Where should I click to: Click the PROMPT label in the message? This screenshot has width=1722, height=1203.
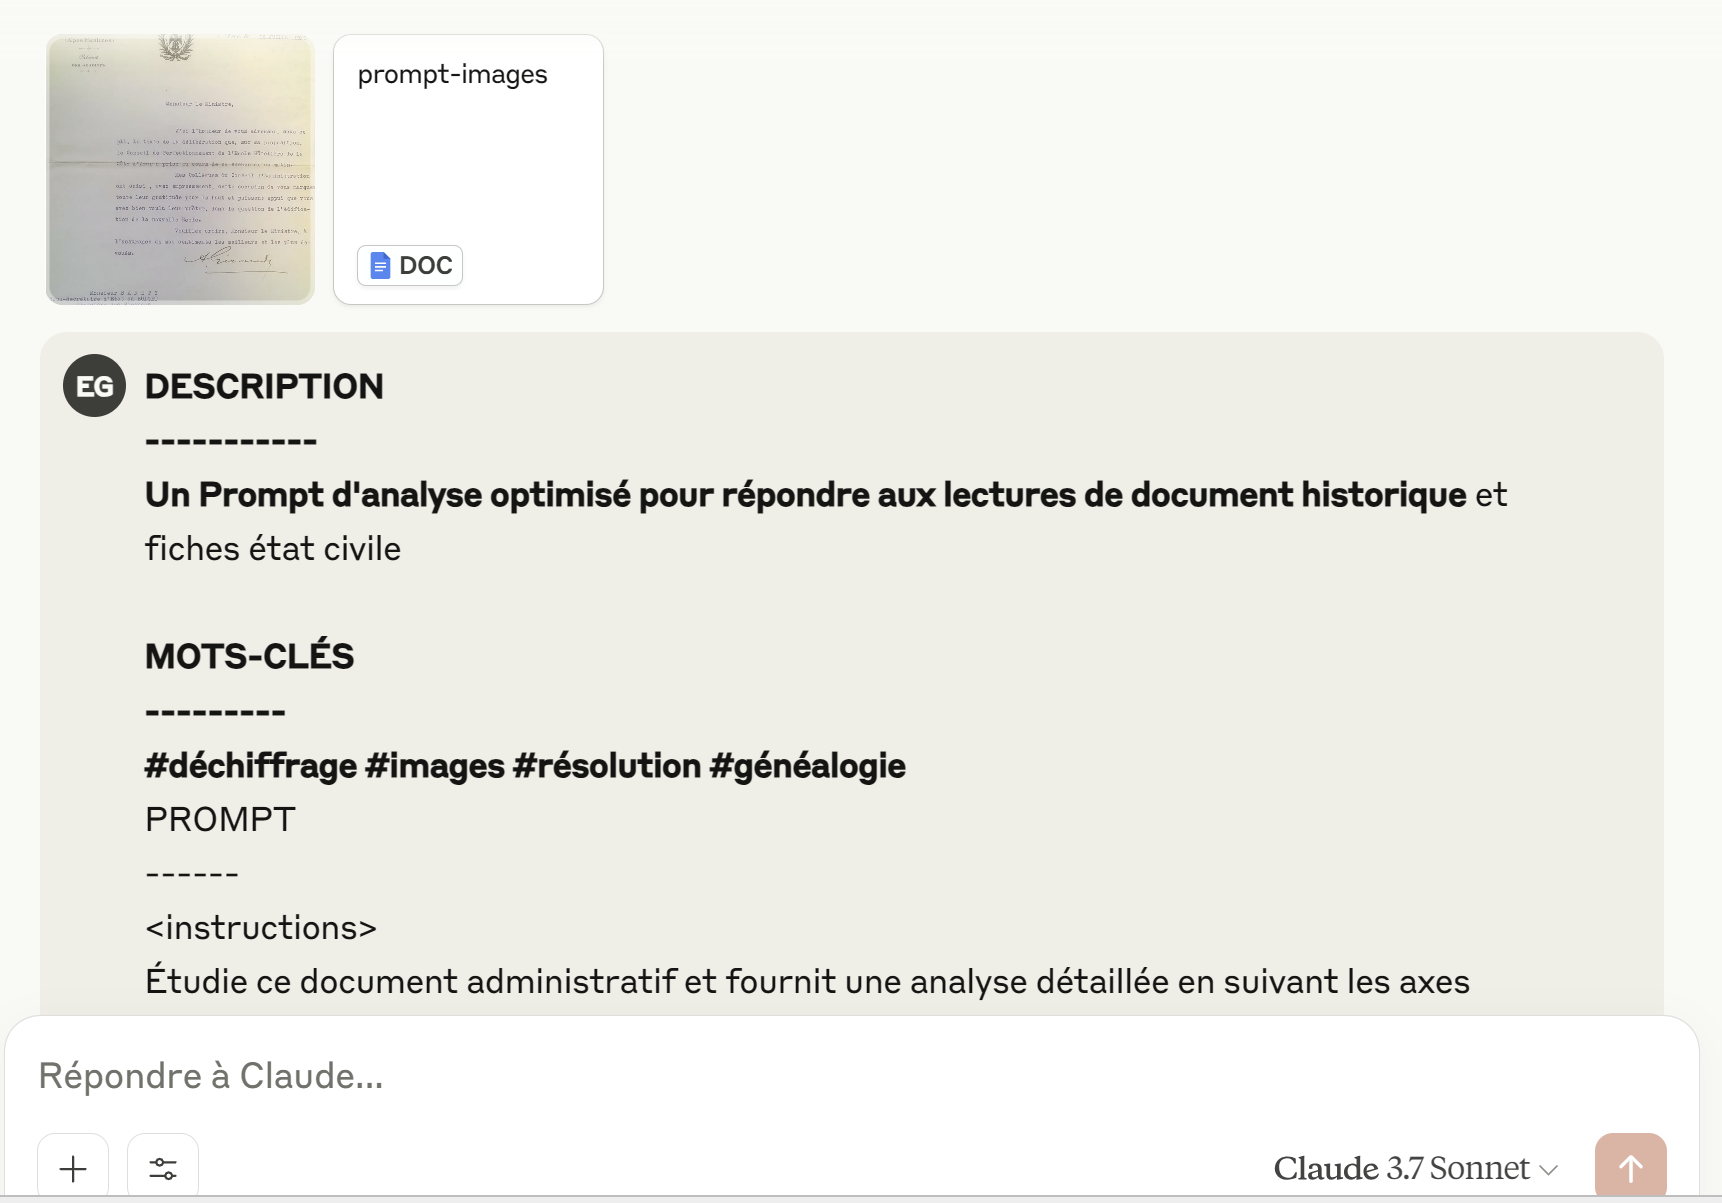[x=220, y=819]
